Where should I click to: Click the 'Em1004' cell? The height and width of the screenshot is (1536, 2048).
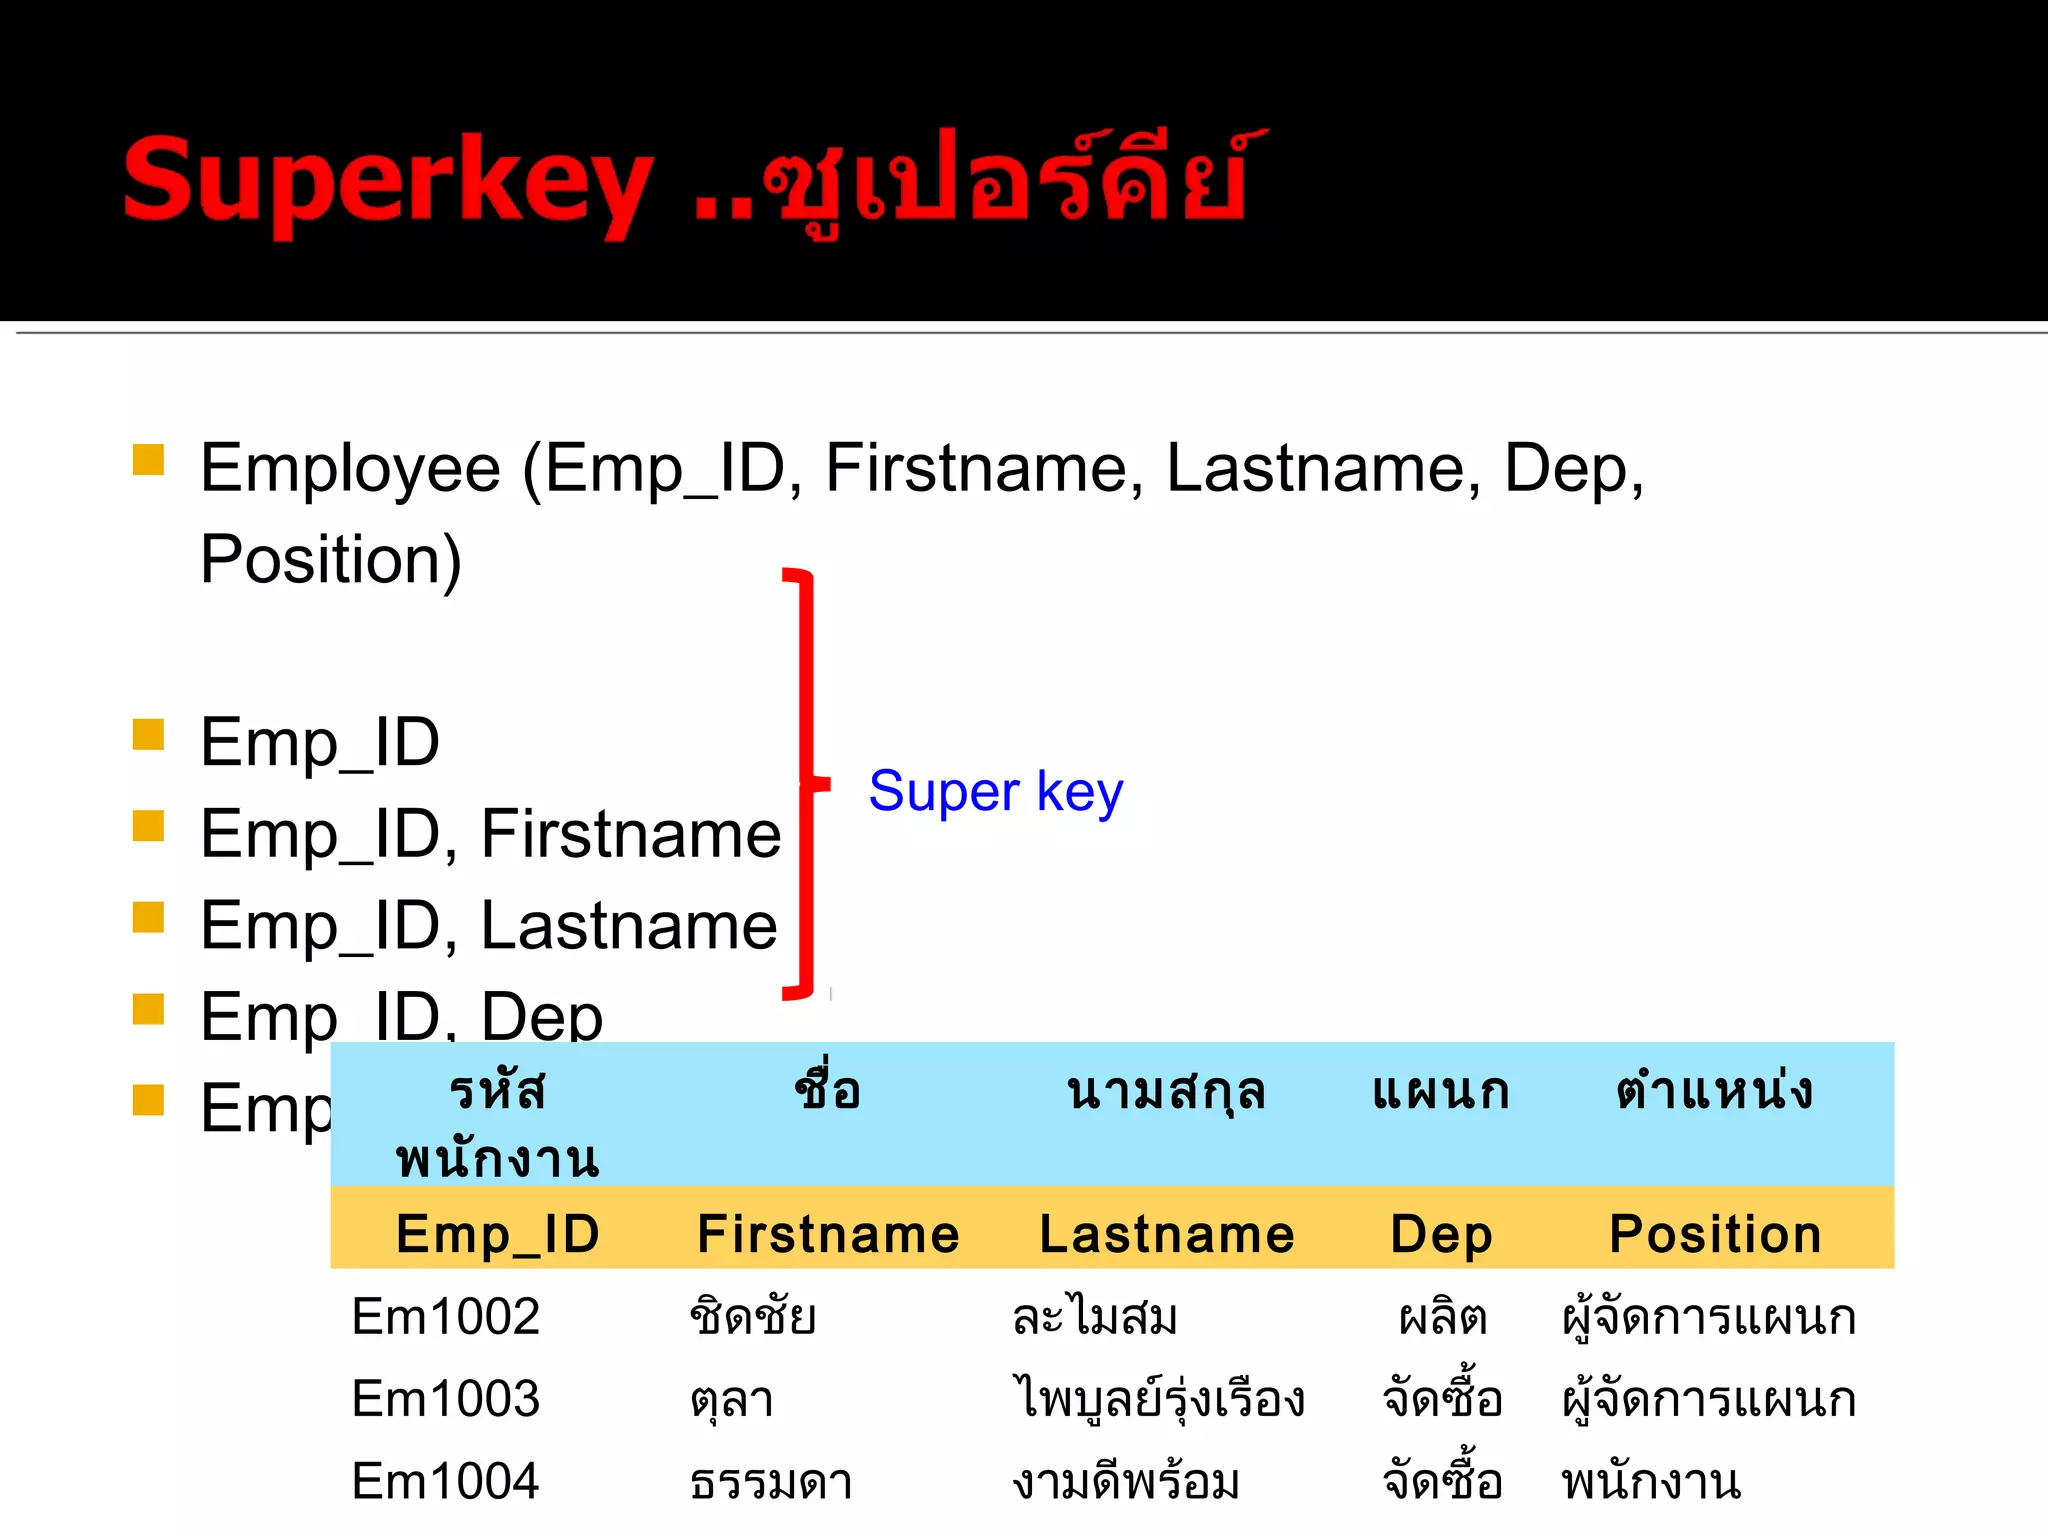tap(446, 1481)
